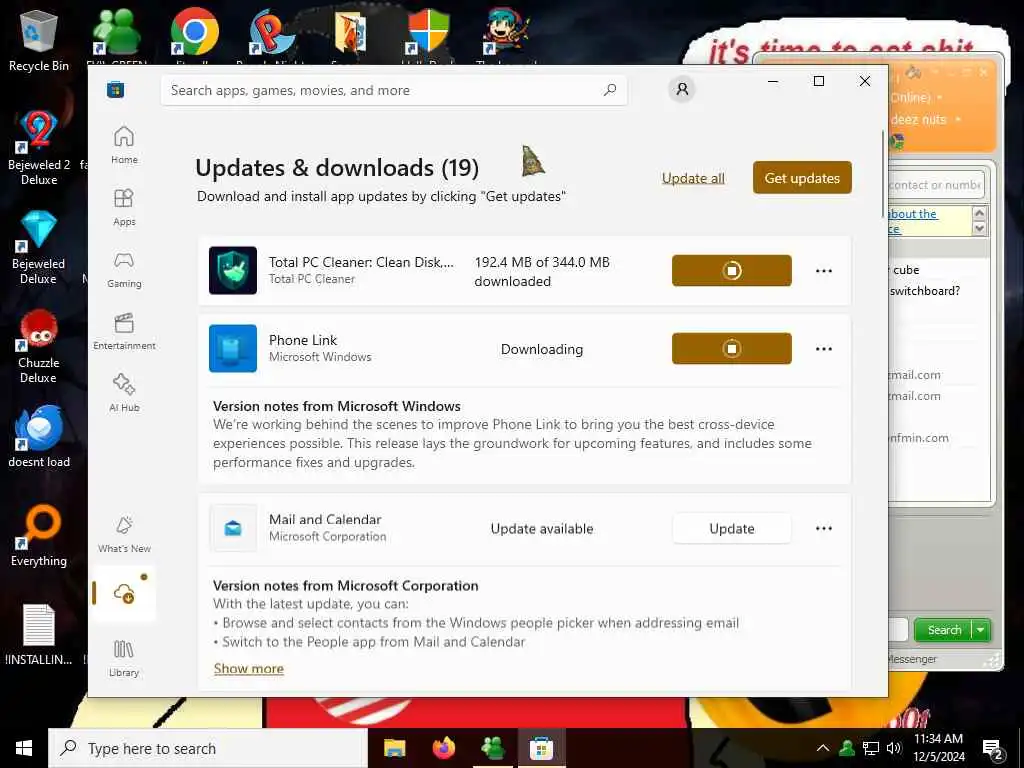This screenshot has height=768, width=1024.
Task: Stop the Phone Link download
Action: pyautogui.click(x=731, y=349)
